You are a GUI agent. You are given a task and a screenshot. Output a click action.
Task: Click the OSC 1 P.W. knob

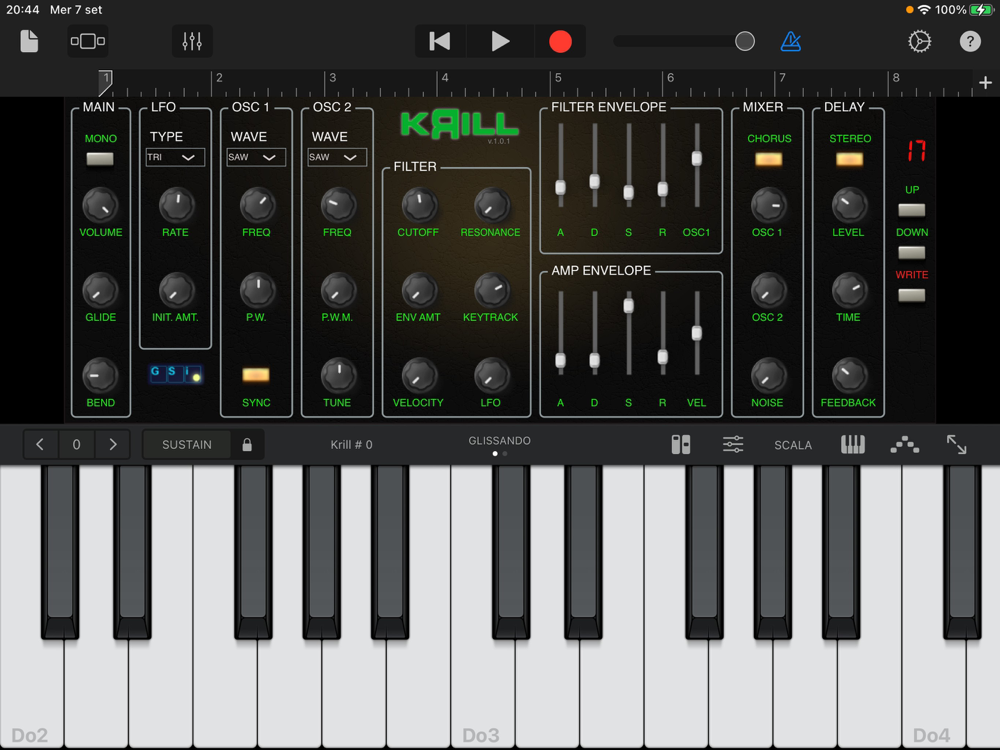pyautogui.click(x=257, y=290)
